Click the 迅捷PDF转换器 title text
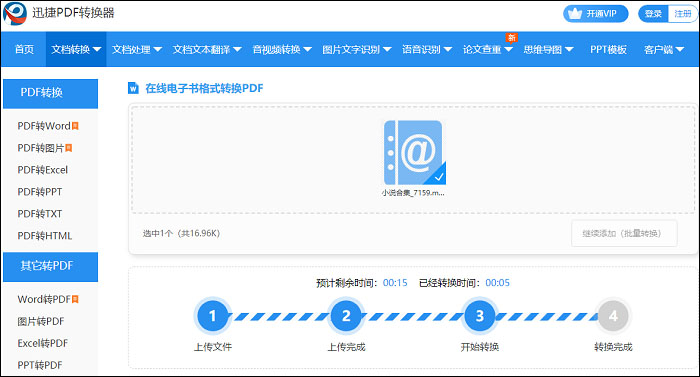 pyautogui.click(x=73, y=13)
